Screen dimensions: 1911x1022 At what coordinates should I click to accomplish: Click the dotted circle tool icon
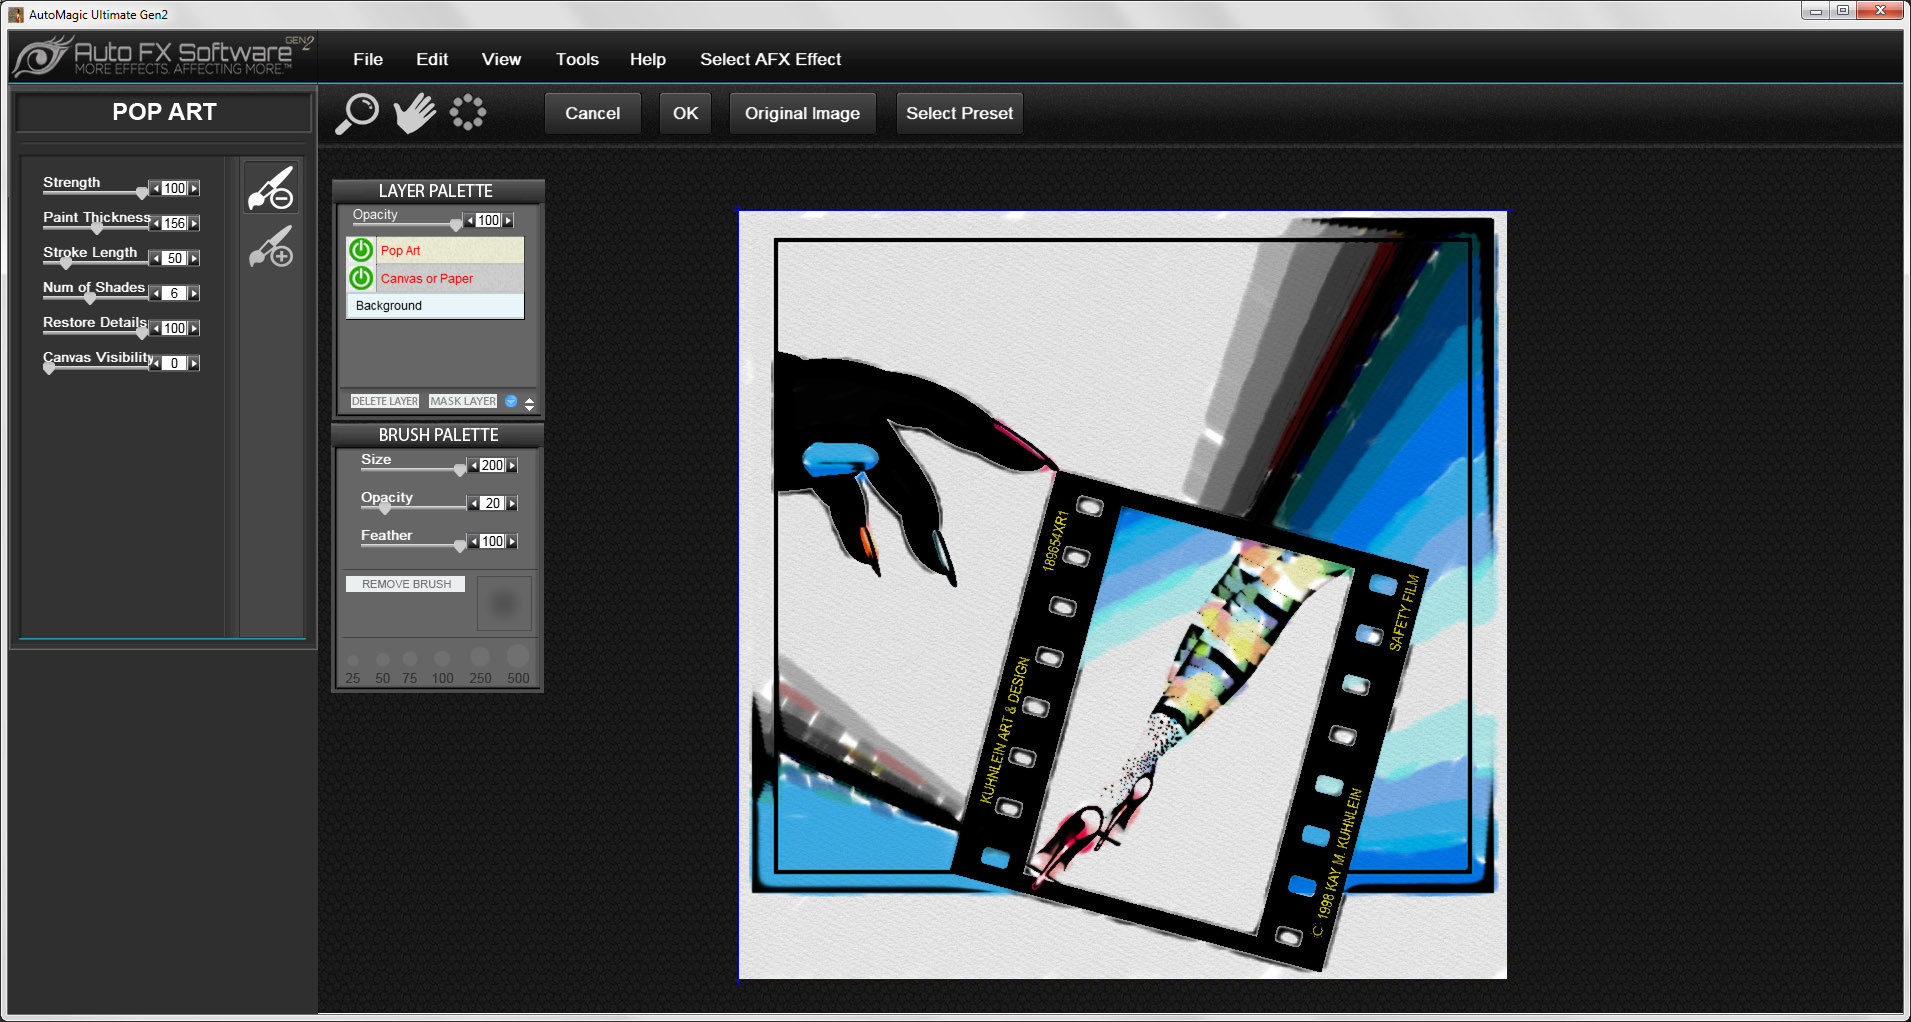pyautogui.click(x=468, y=113)
